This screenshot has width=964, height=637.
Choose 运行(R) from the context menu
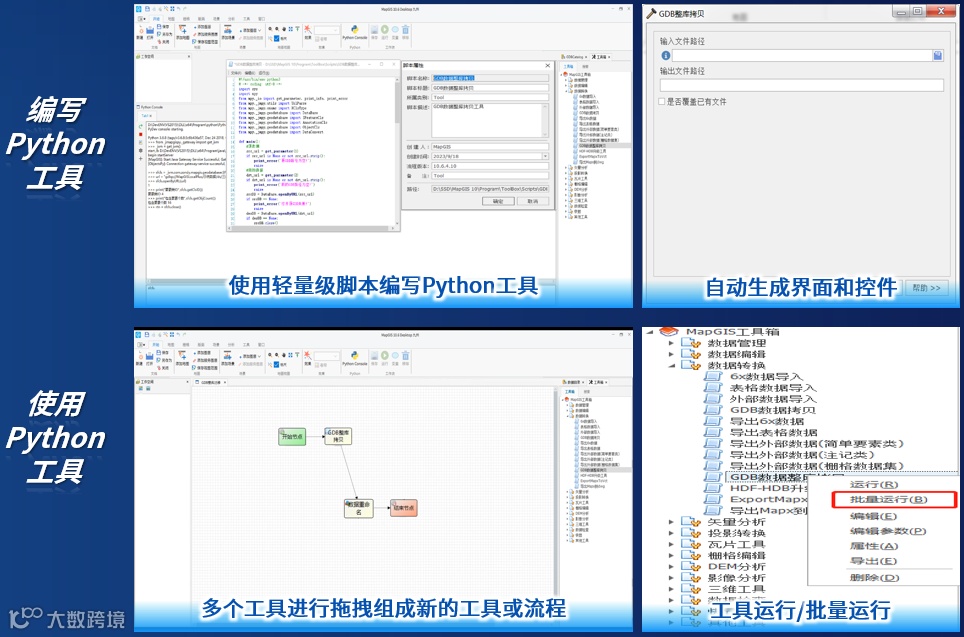874,485
